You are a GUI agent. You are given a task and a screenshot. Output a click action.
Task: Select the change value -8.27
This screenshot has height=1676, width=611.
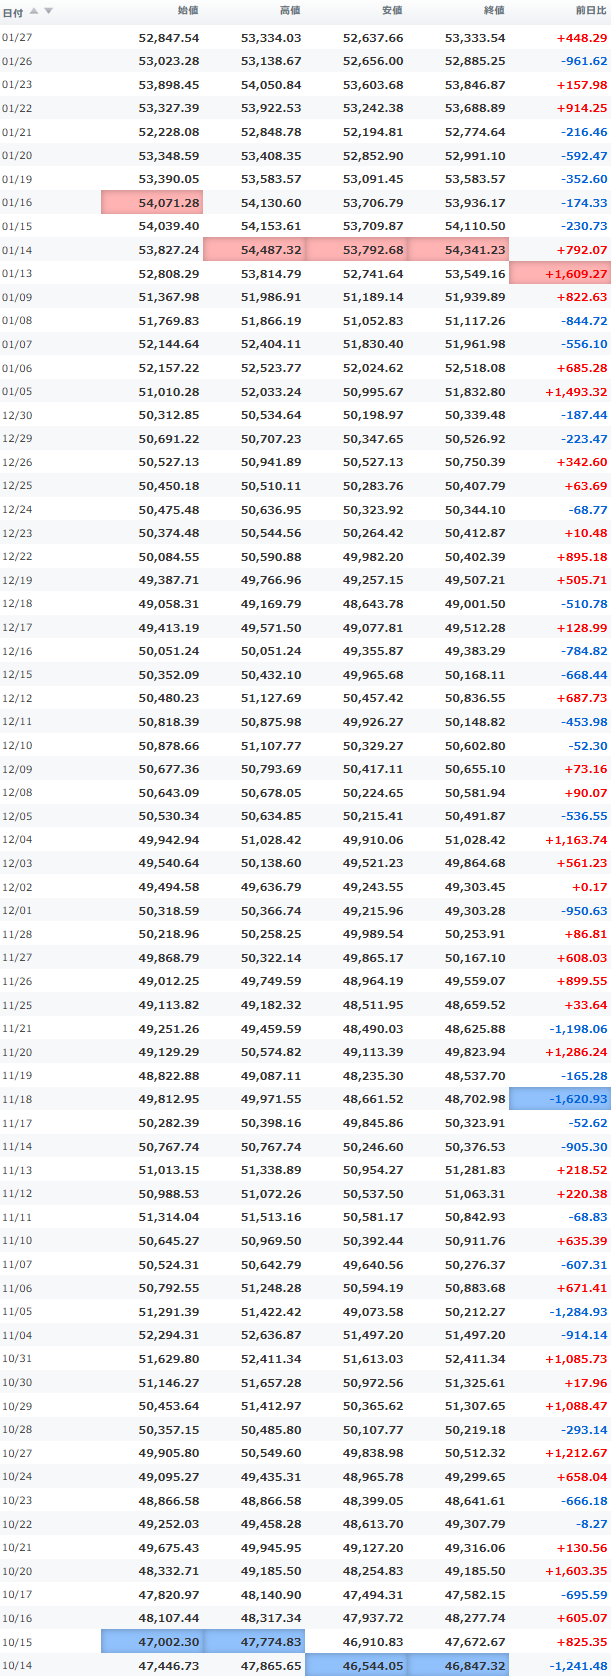[592, 1524]
